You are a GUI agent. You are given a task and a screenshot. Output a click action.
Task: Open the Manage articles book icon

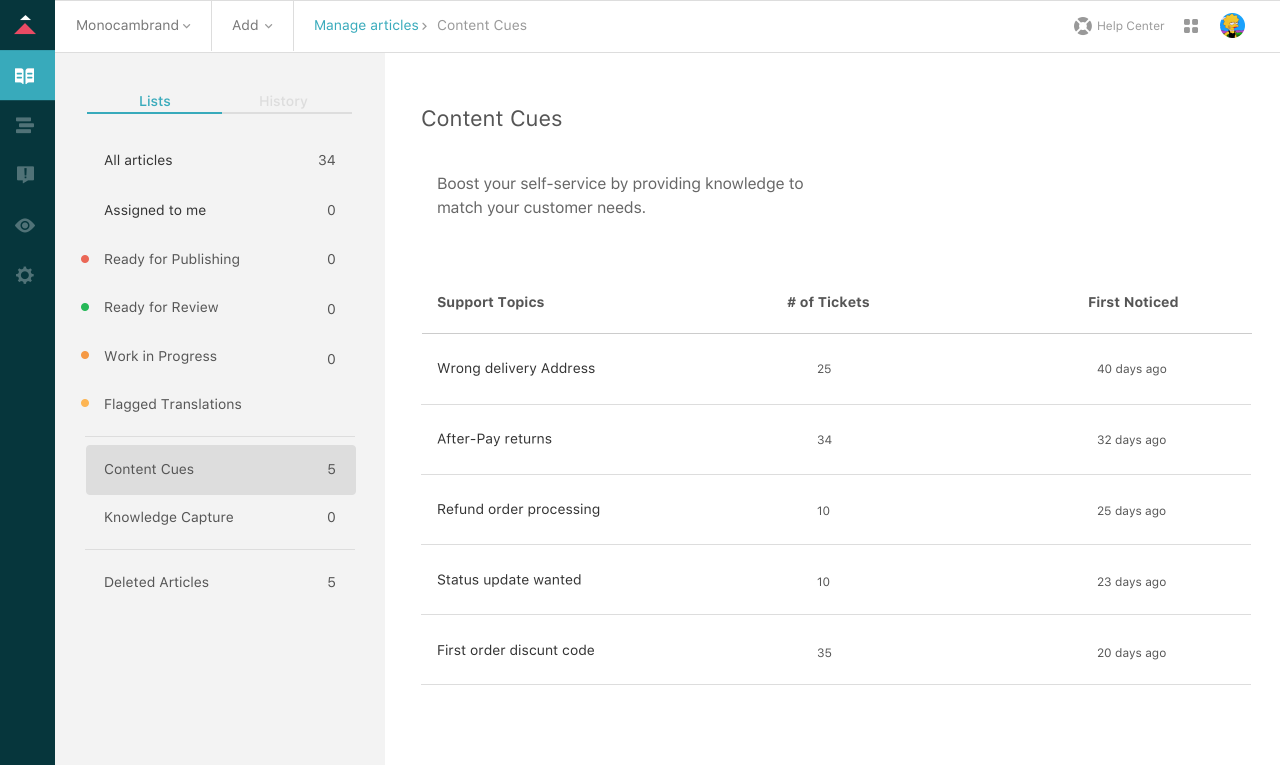pos(25,76)
